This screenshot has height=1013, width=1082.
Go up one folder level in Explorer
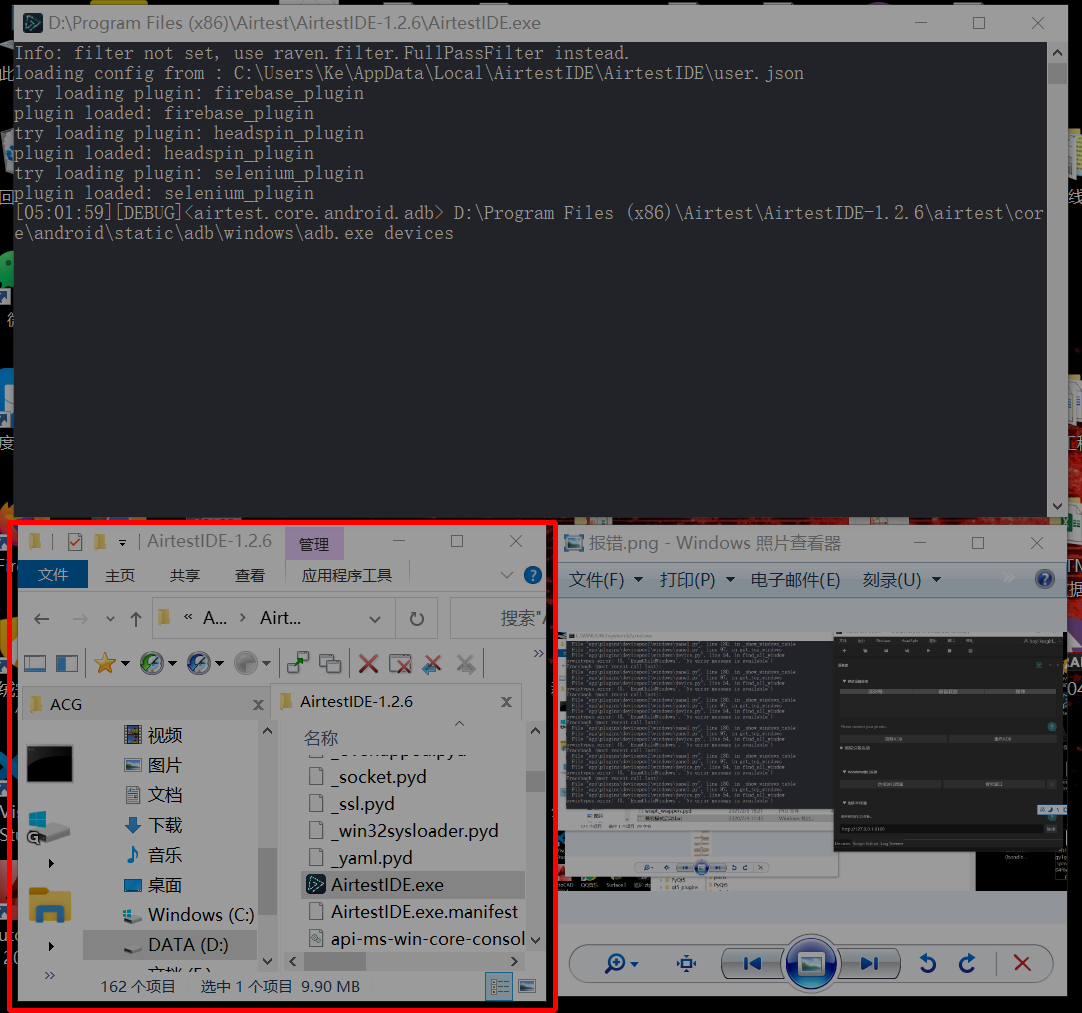pyautogui.click(x=136, y=619)
